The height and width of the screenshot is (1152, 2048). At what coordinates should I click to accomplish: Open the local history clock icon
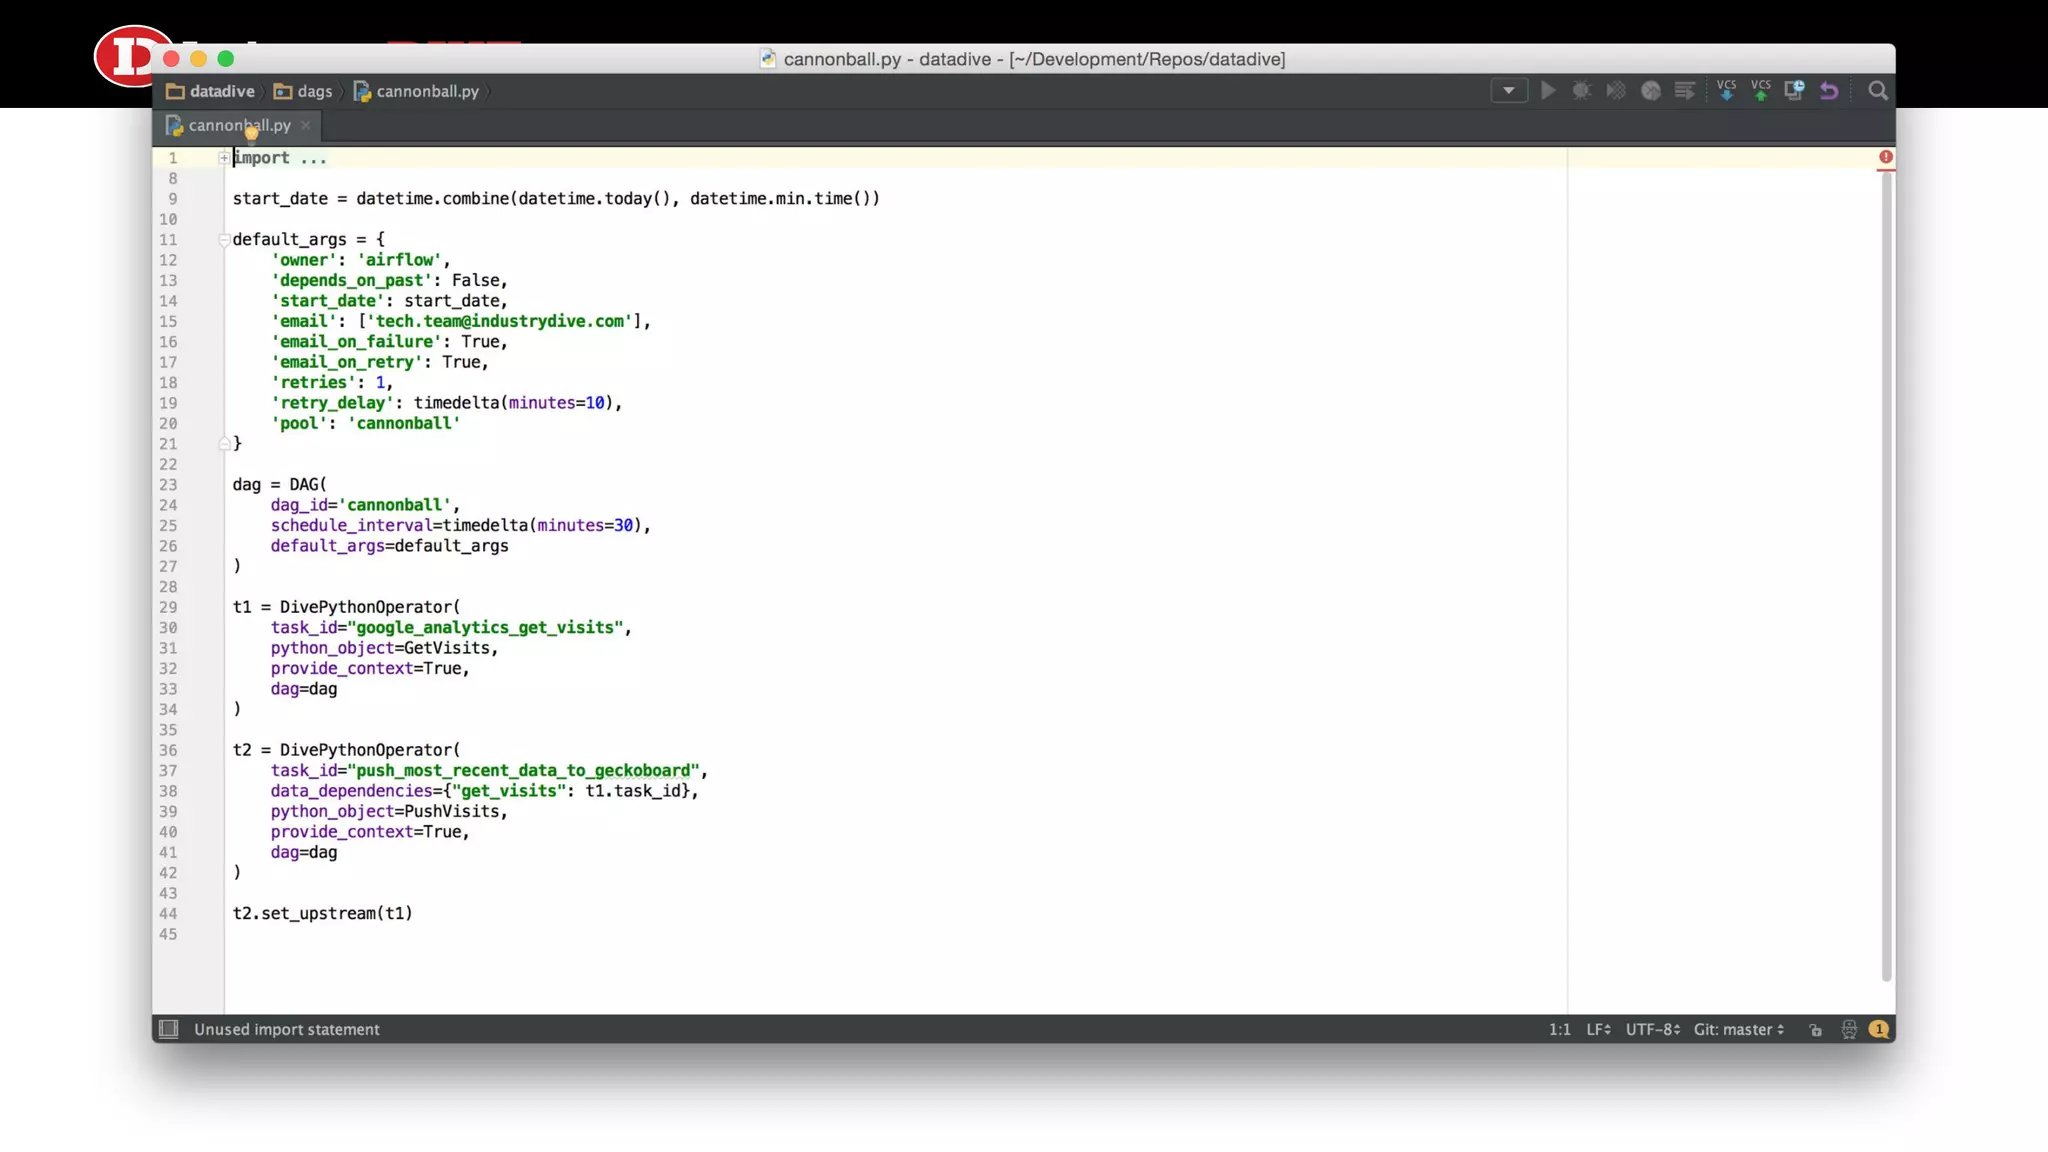point(1795,91)
